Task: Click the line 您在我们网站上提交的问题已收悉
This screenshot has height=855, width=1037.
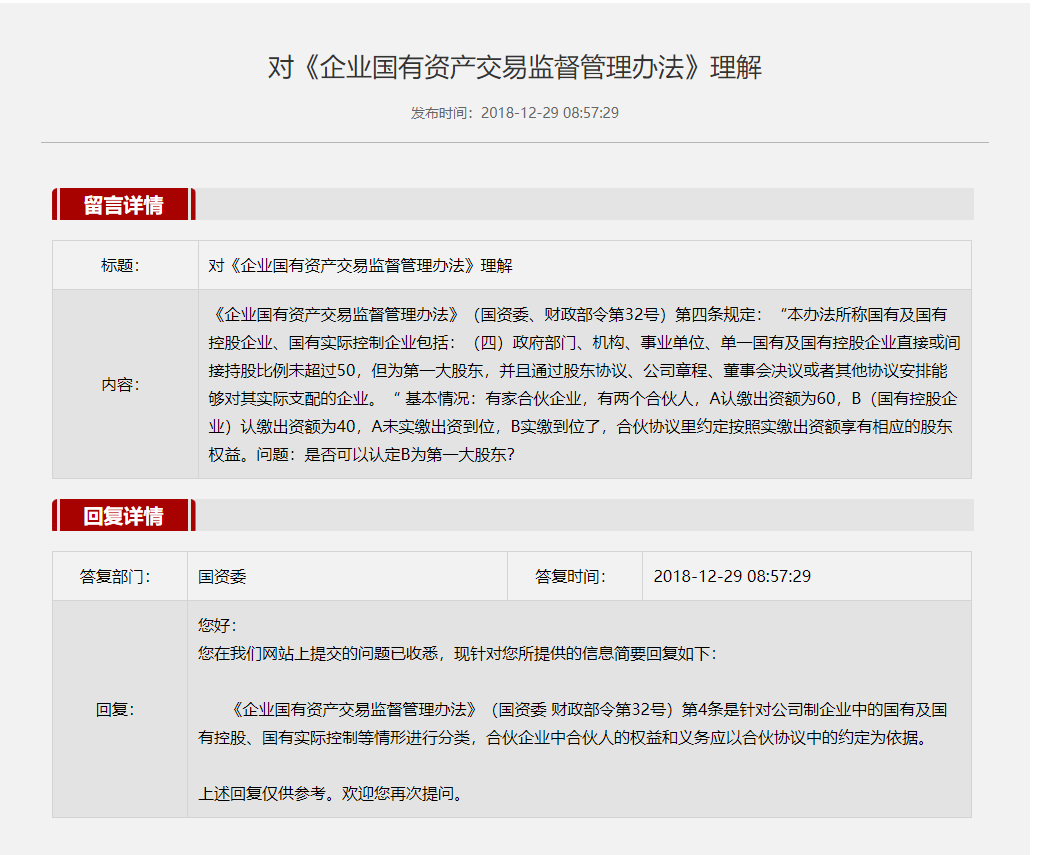Action: [457, 654]
